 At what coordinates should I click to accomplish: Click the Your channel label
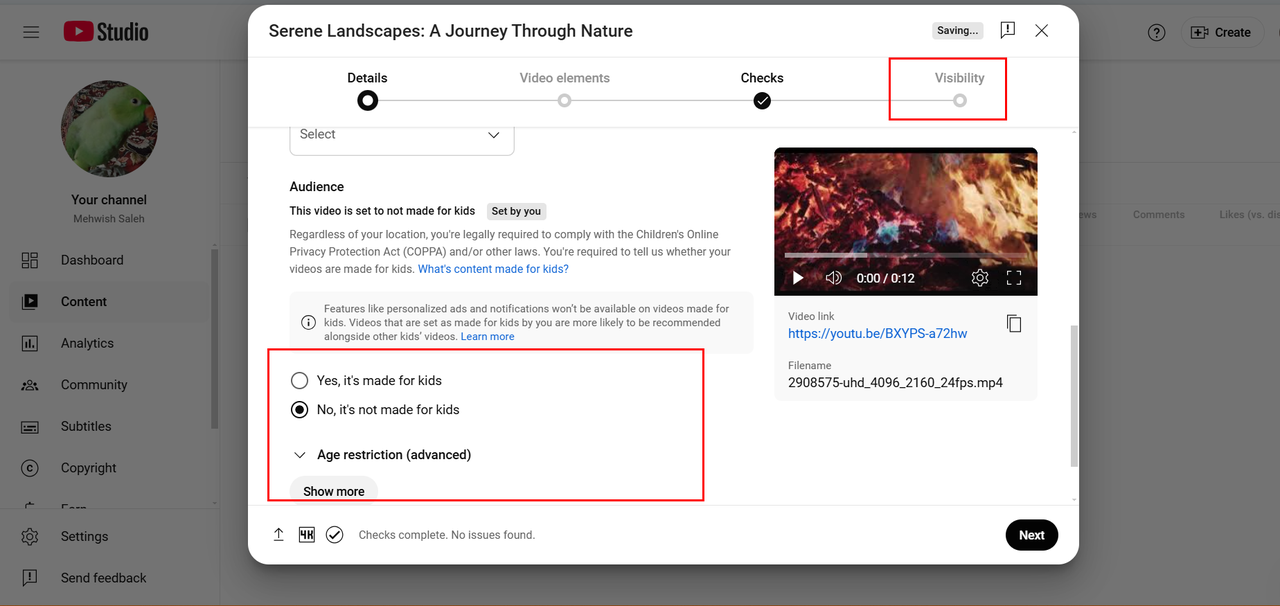point(109,200)
